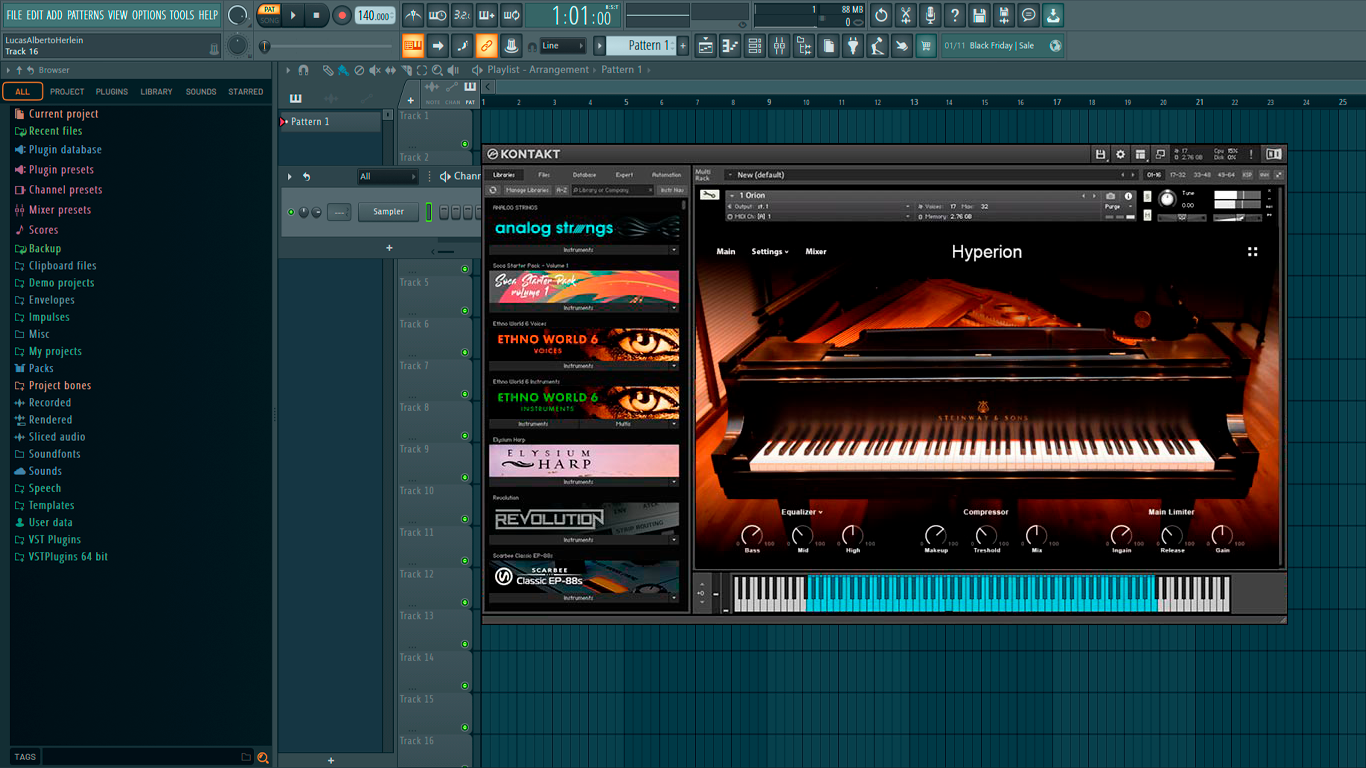Switch browser to SOUNDS tab
Viewport: 1366px width, 768px height.
pyautogui.click(x=201, y=91)
